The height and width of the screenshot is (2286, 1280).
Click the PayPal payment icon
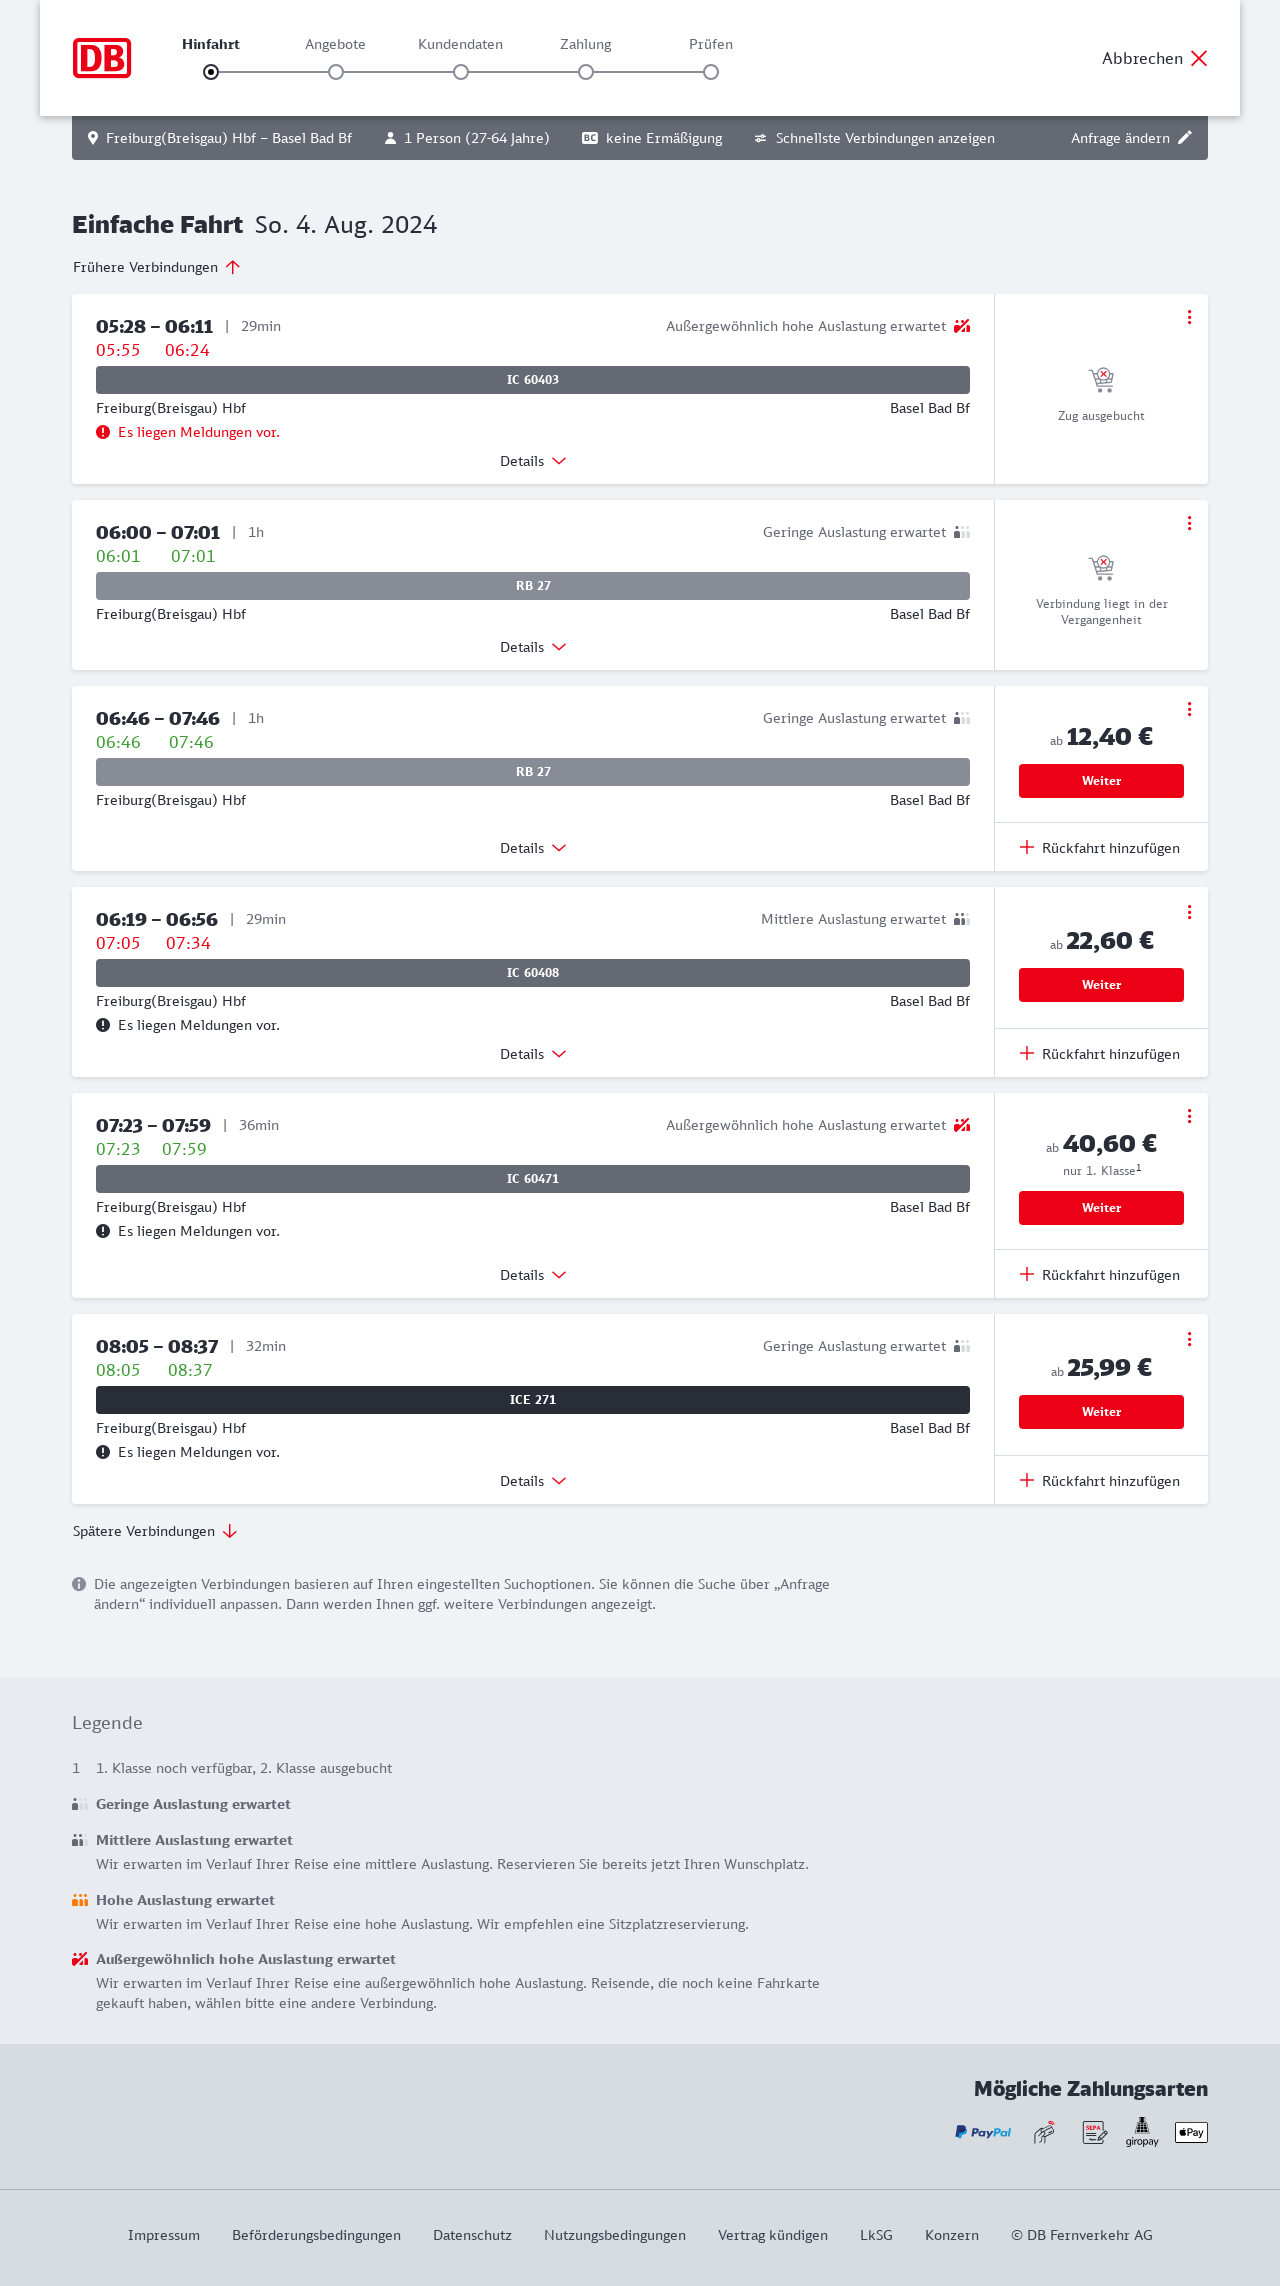983,2132
